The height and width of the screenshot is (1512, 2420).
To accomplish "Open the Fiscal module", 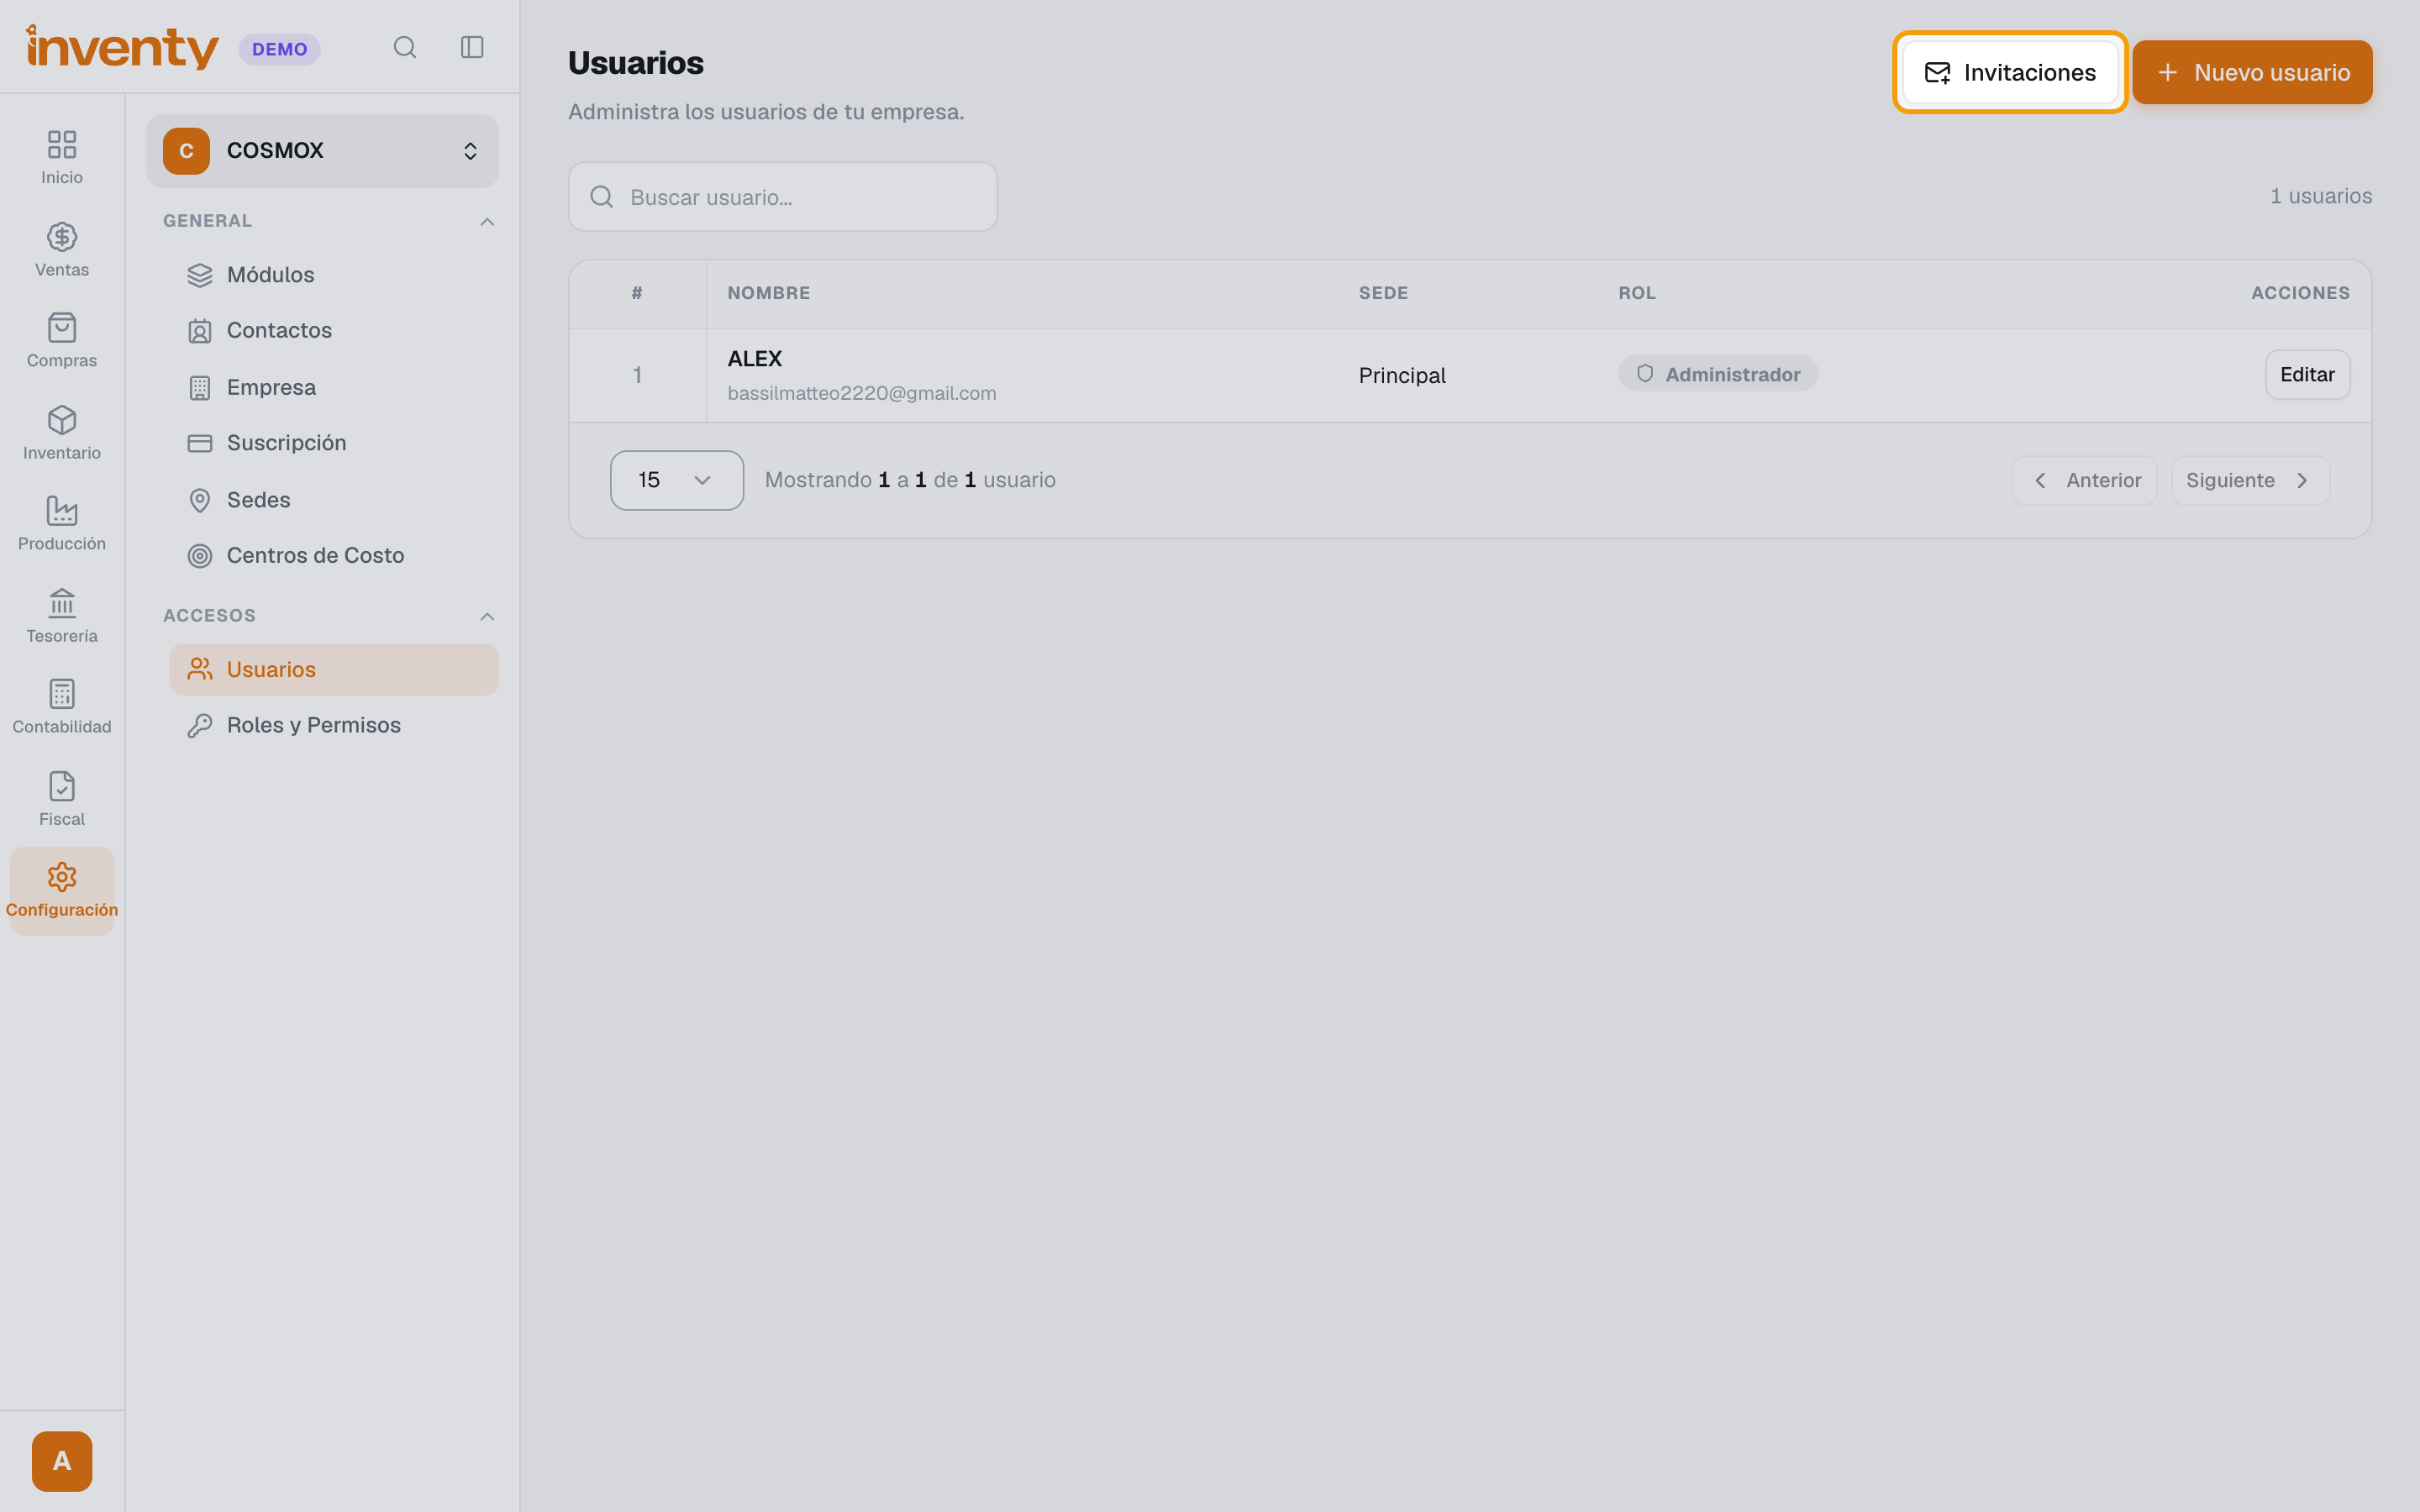I will click(62, 798).
